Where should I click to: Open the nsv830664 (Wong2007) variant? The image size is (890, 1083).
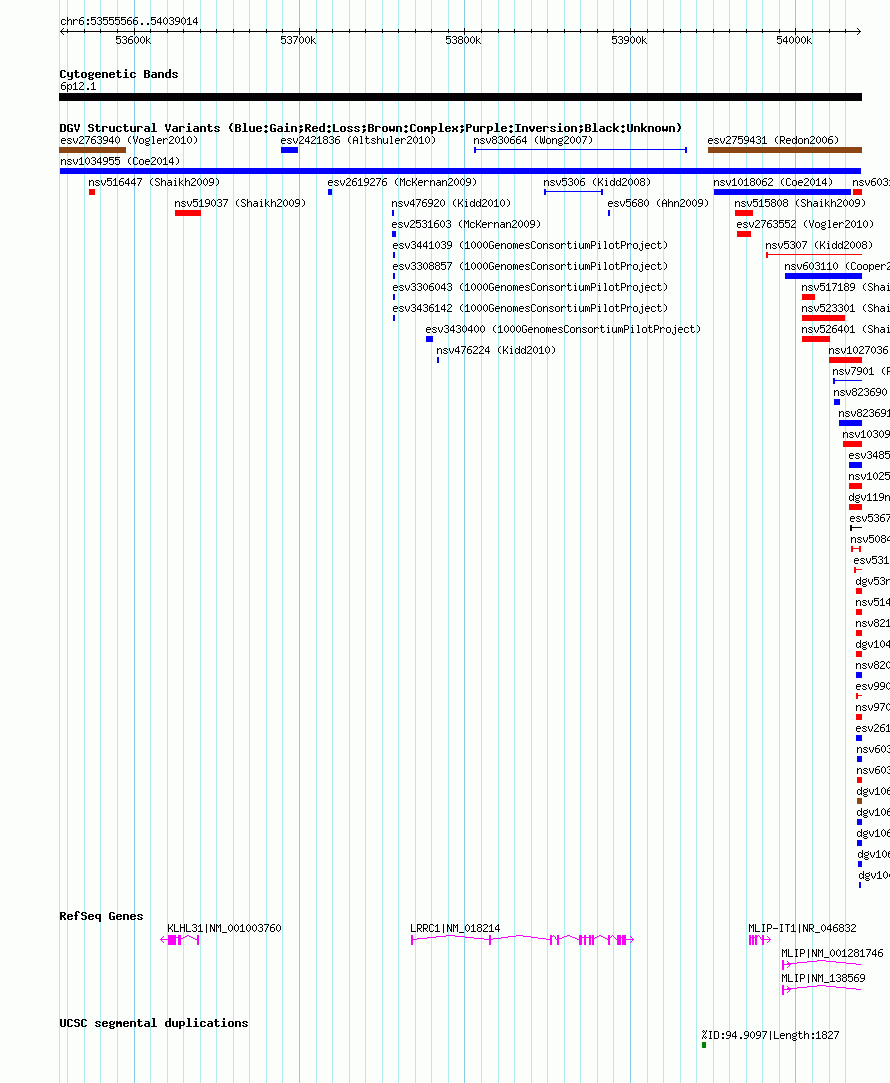(533, 140)
